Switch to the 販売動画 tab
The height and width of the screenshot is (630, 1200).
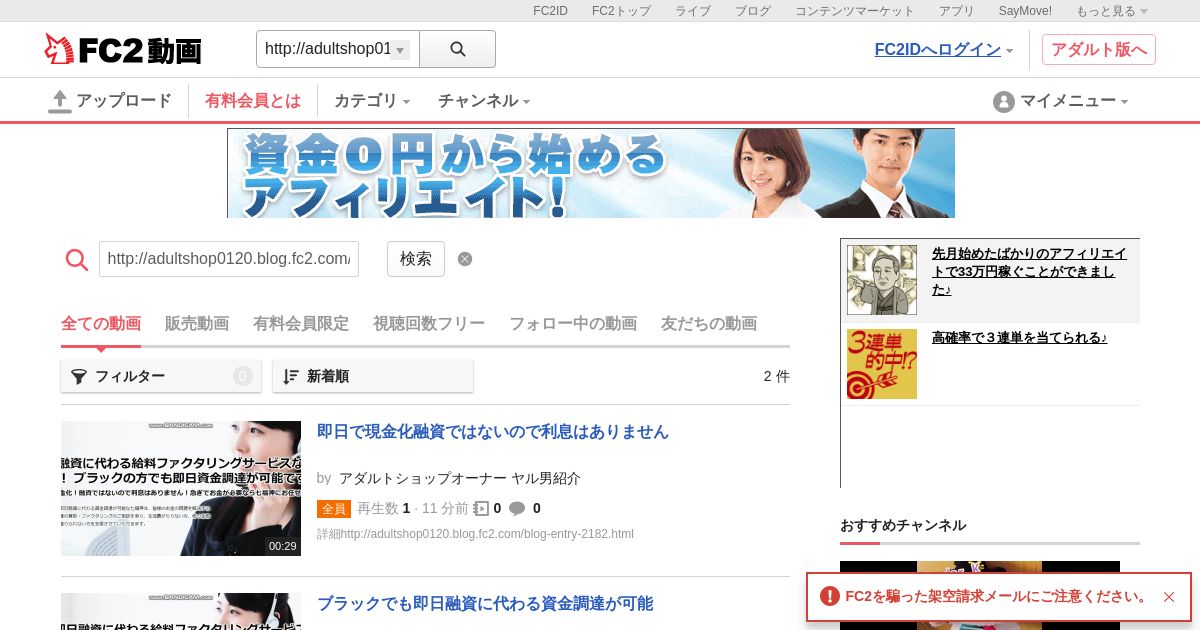tap(197, 323)
